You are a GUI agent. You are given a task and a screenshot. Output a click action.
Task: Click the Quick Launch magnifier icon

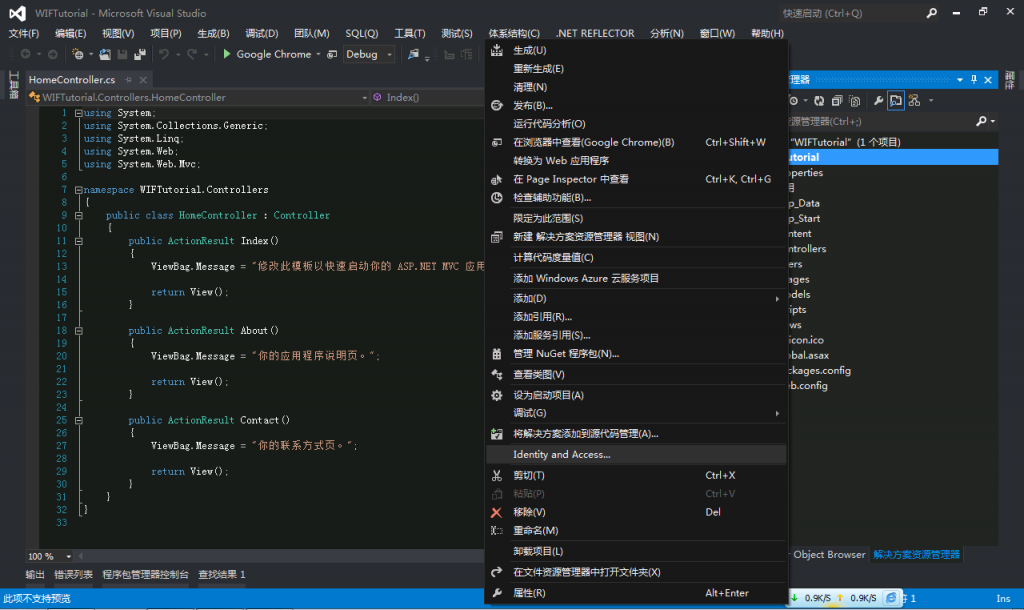click(931, 13)
